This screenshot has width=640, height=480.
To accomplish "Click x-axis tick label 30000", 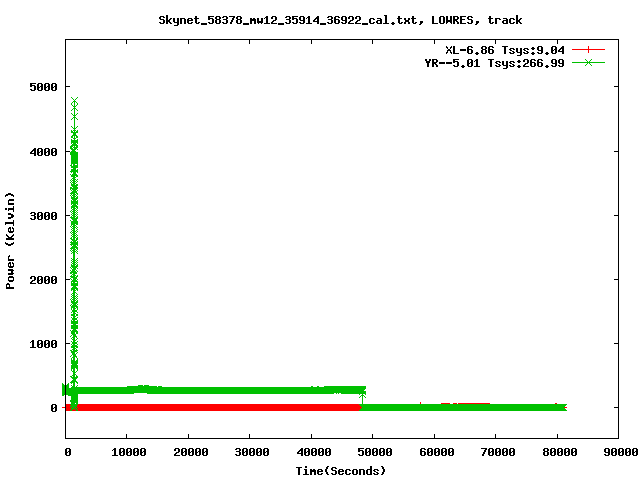I will click(x=252, y=452).
